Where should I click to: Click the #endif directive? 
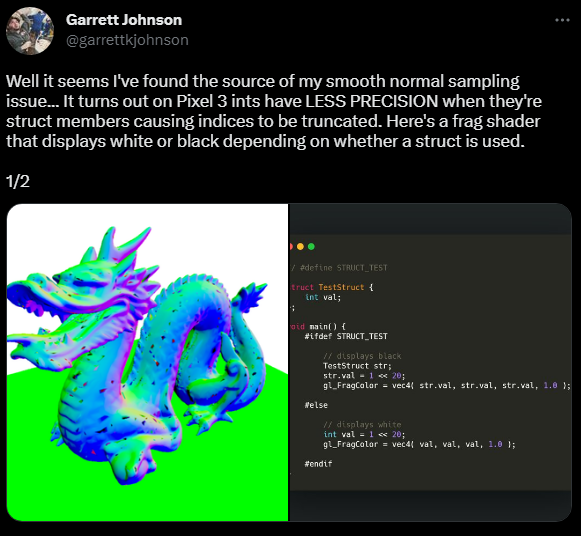click(318, 464)
